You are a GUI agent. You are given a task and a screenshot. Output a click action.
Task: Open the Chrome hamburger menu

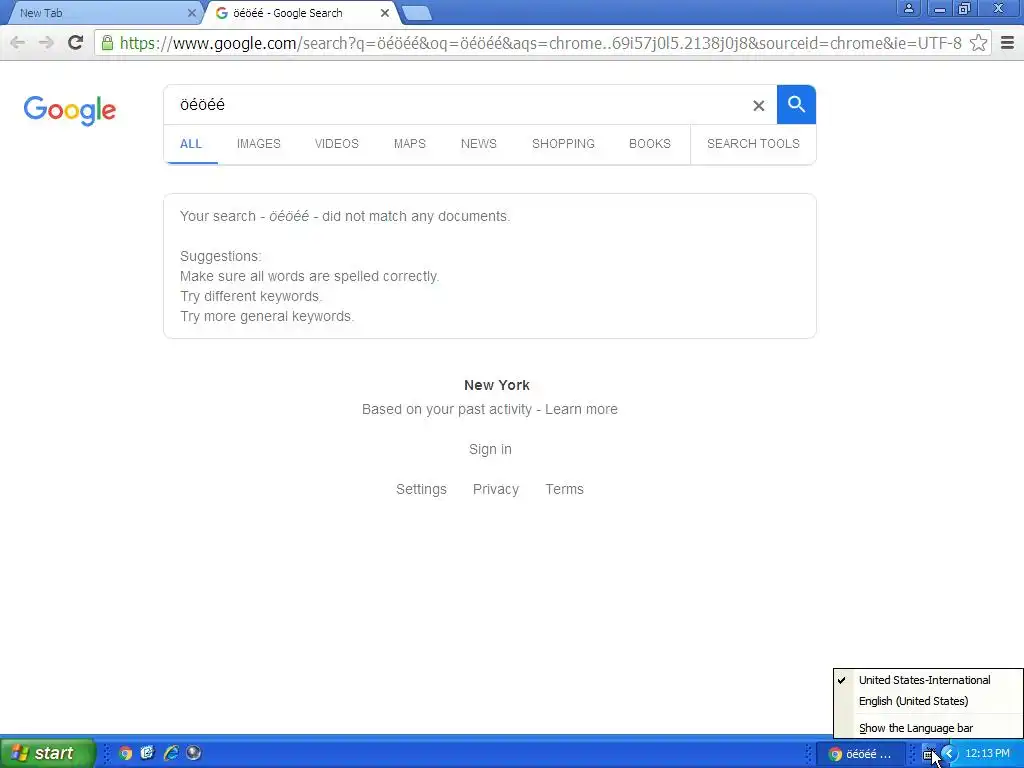[x=1007, y=43]
